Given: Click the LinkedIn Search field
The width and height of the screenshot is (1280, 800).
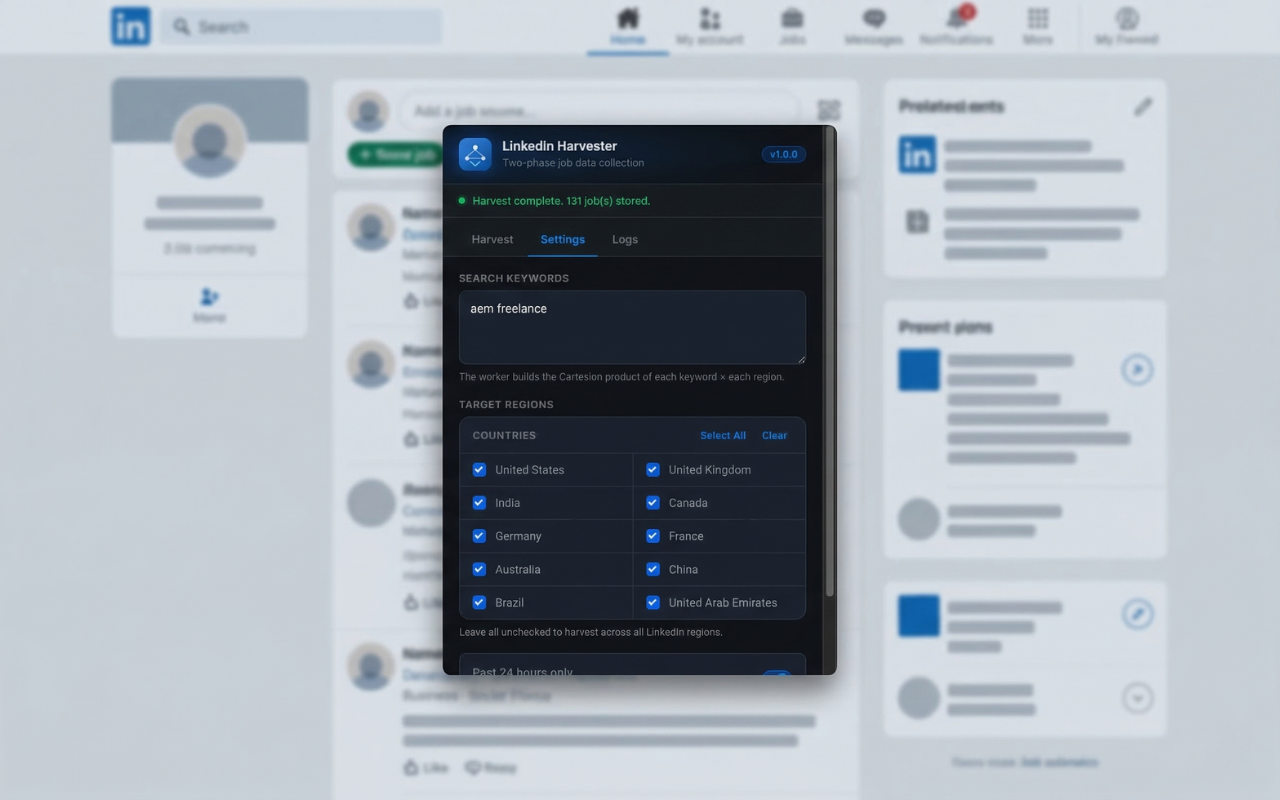Looking at the screenshot, I should click(301, 26).
